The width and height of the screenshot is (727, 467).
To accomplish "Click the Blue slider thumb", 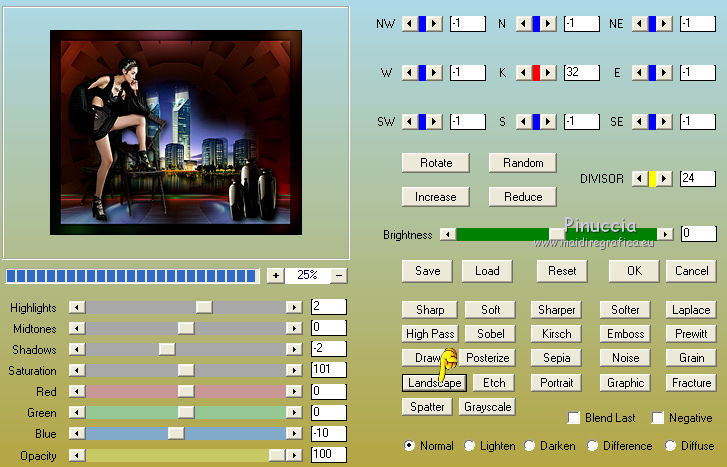I will click(176, 433).
